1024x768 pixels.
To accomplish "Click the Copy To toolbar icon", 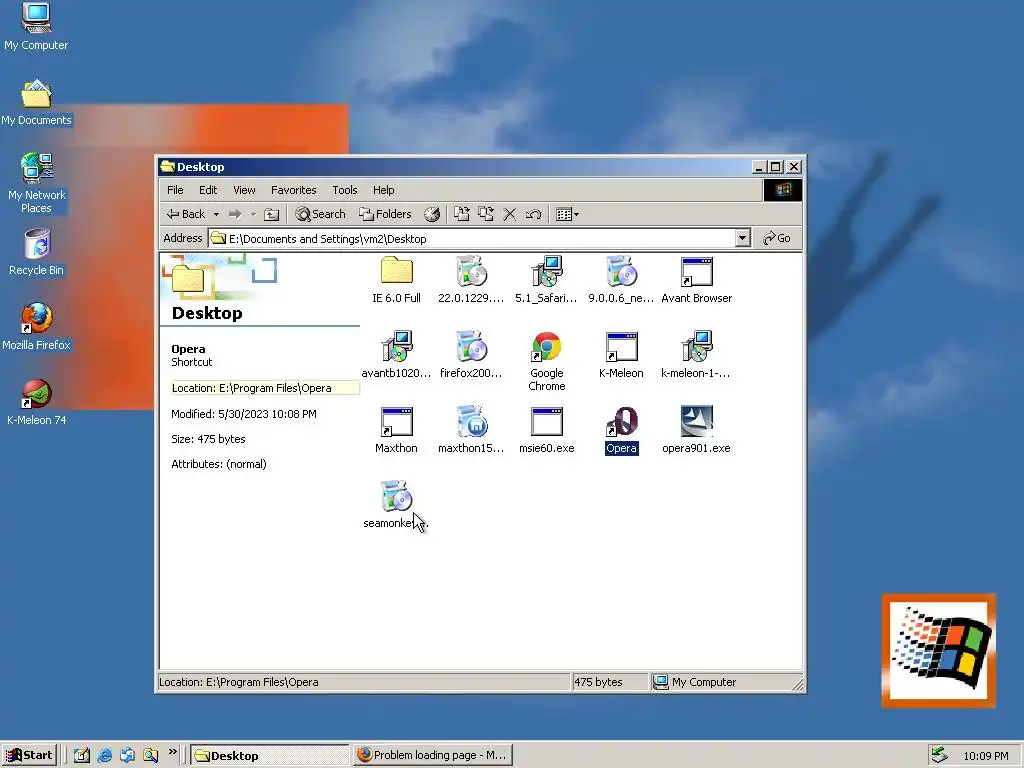I will (485, 214).
